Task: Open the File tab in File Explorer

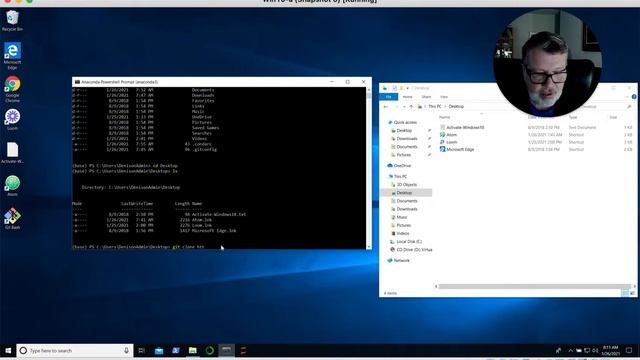Action: pos(389,97)
